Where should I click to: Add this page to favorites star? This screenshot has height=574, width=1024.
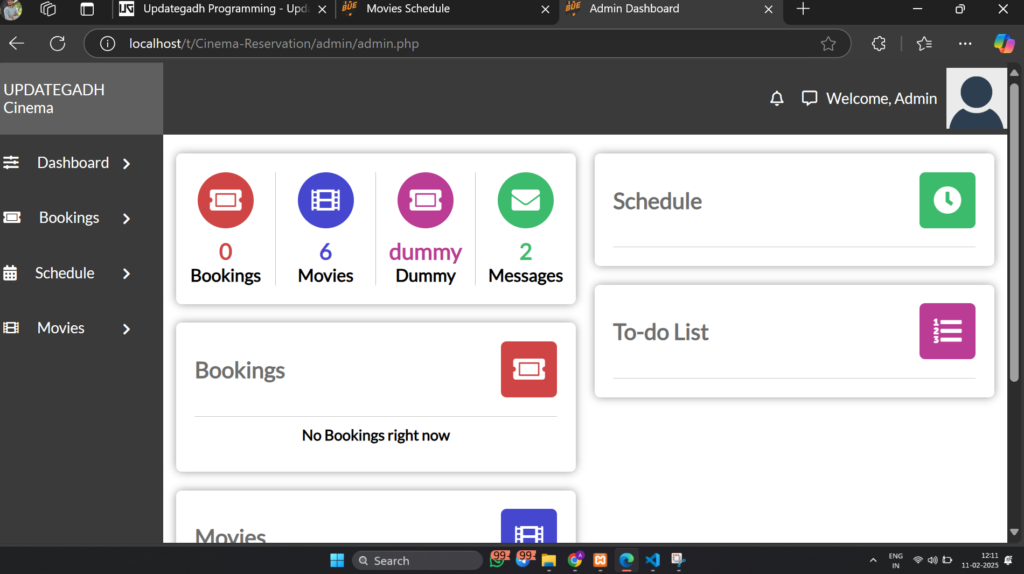[828, 44]
